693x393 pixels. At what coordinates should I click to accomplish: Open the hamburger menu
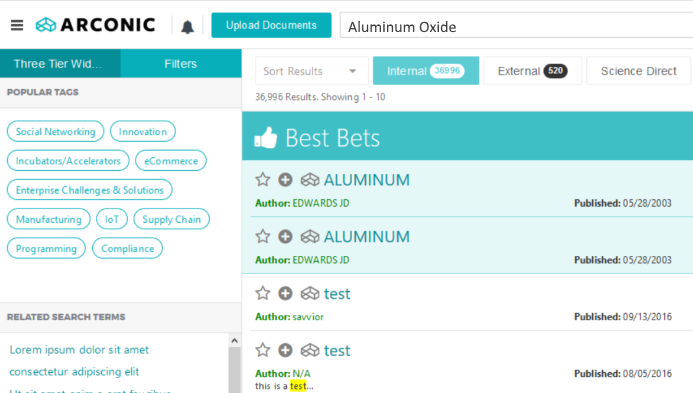coord(17,25)
